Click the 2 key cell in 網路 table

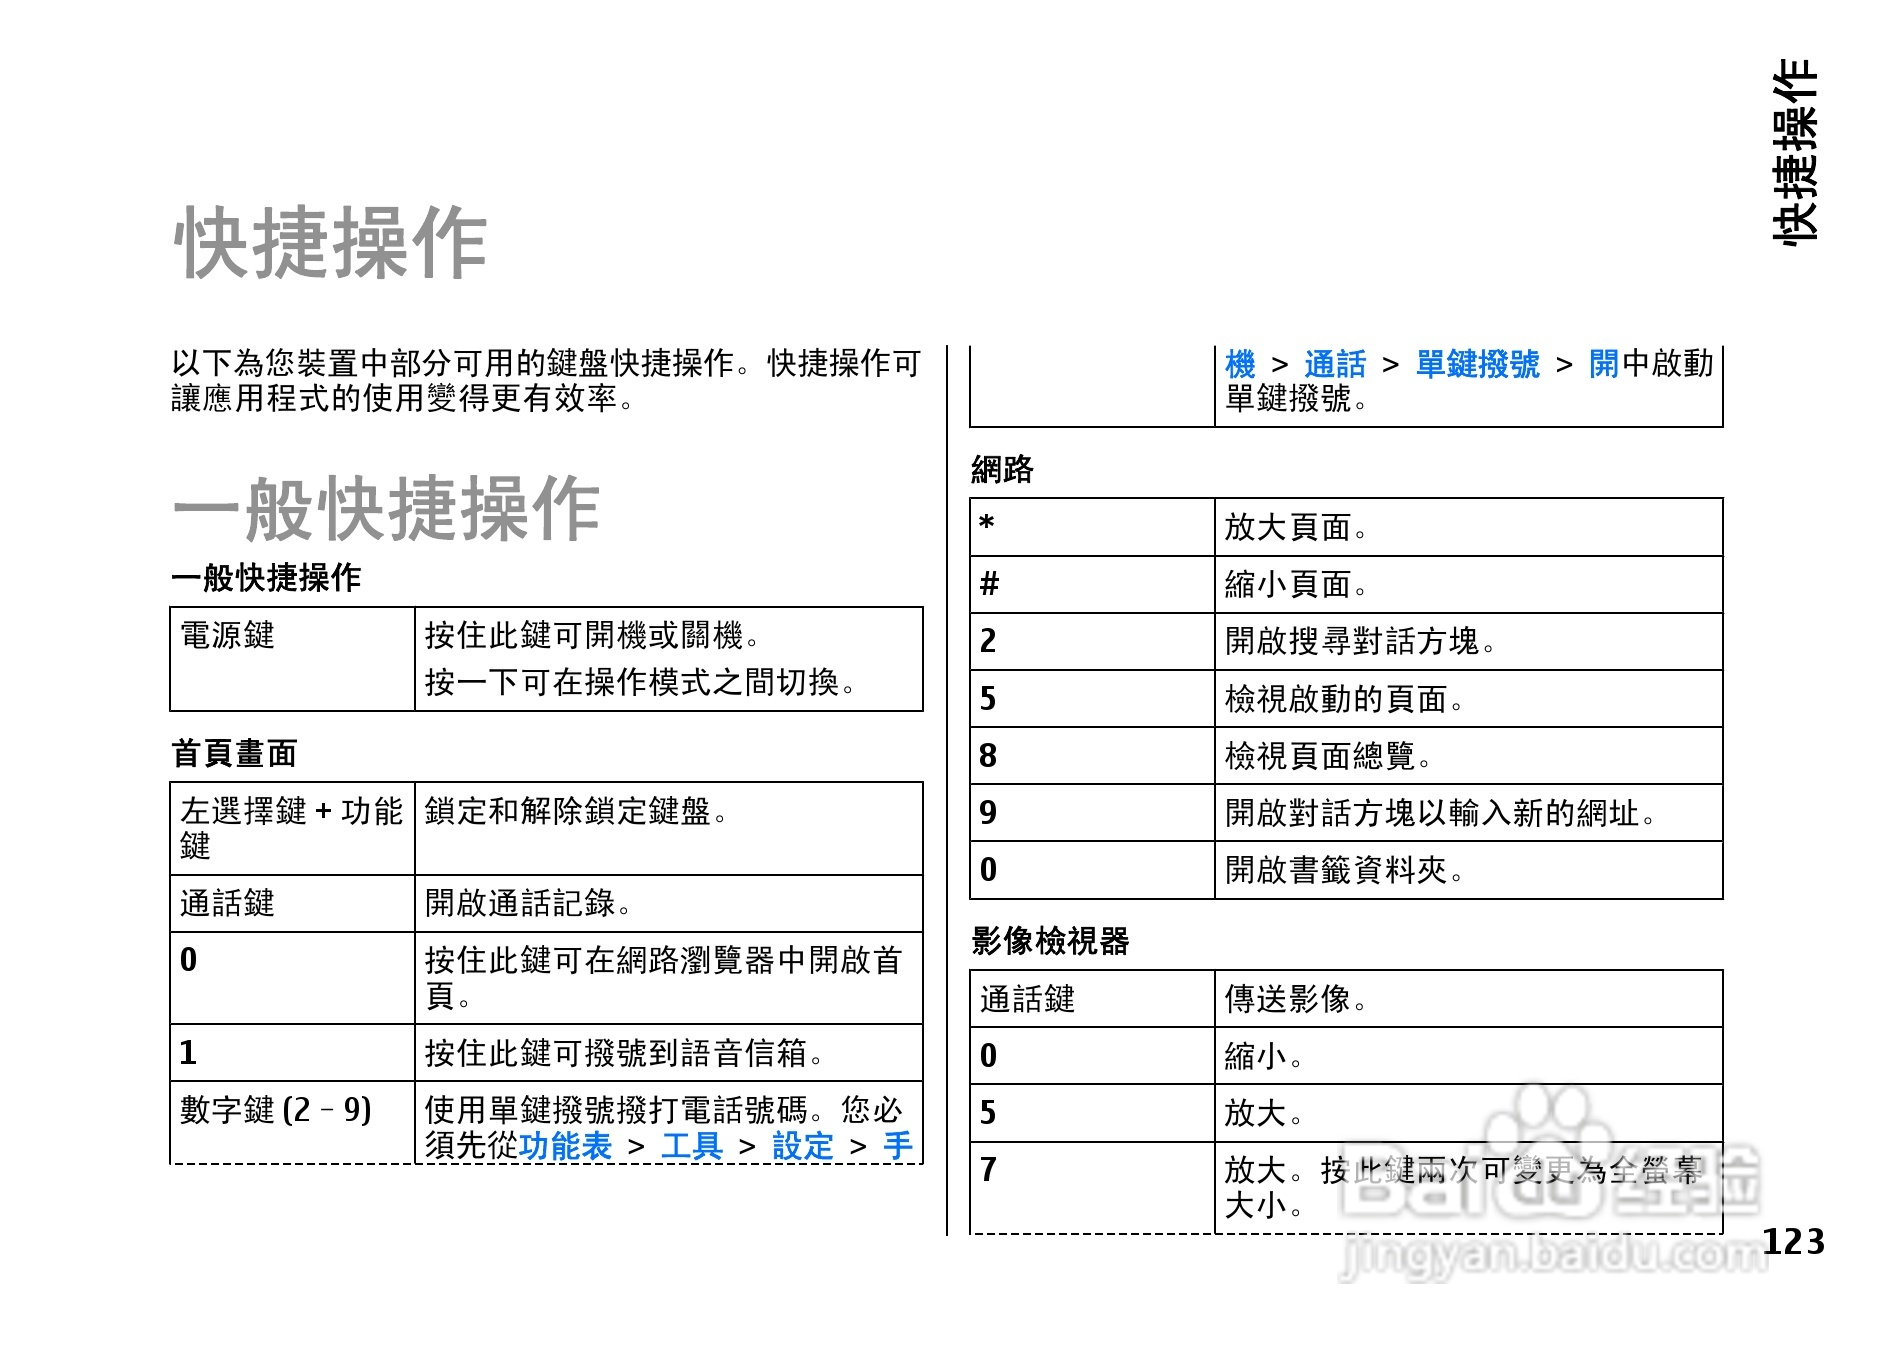pos(1092,641)
